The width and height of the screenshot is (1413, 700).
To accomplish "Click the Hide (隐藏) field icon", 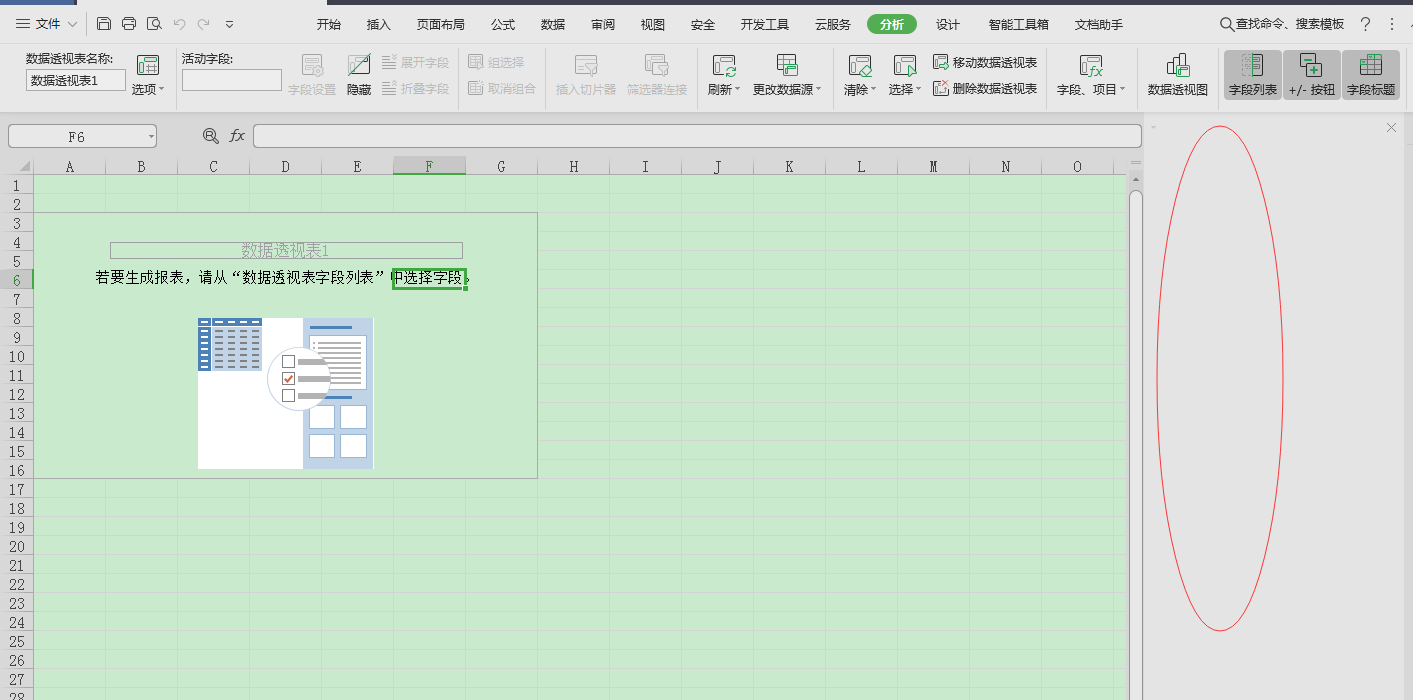I will [x=359, y=67].
